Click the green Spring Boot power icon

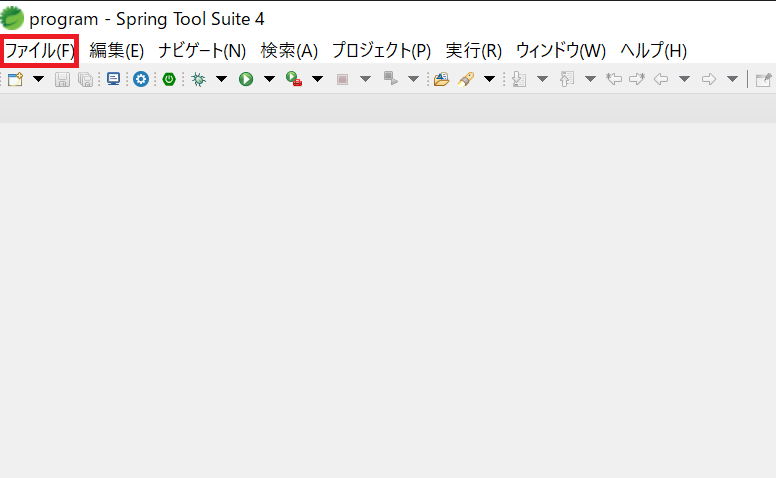point(169,79)
